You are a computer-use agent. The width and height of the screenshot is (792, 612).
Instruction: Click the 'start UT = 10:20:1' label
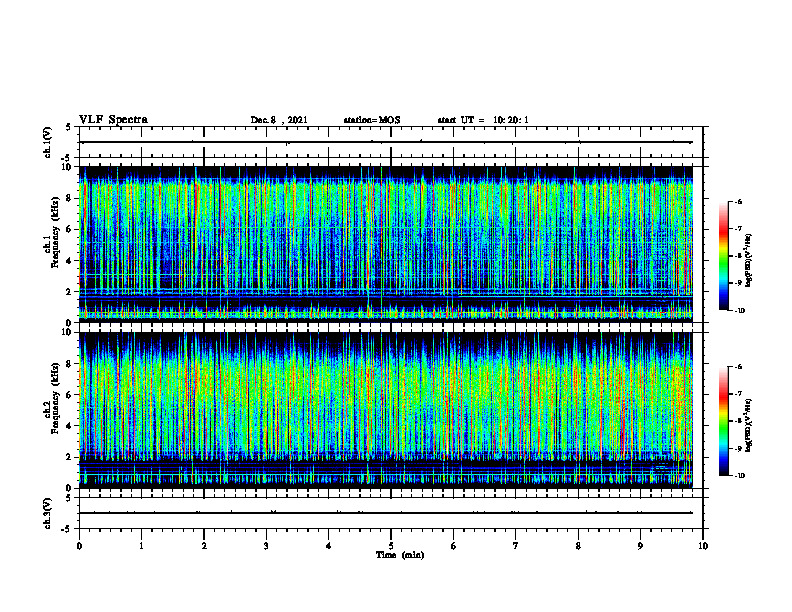(483, 120)
